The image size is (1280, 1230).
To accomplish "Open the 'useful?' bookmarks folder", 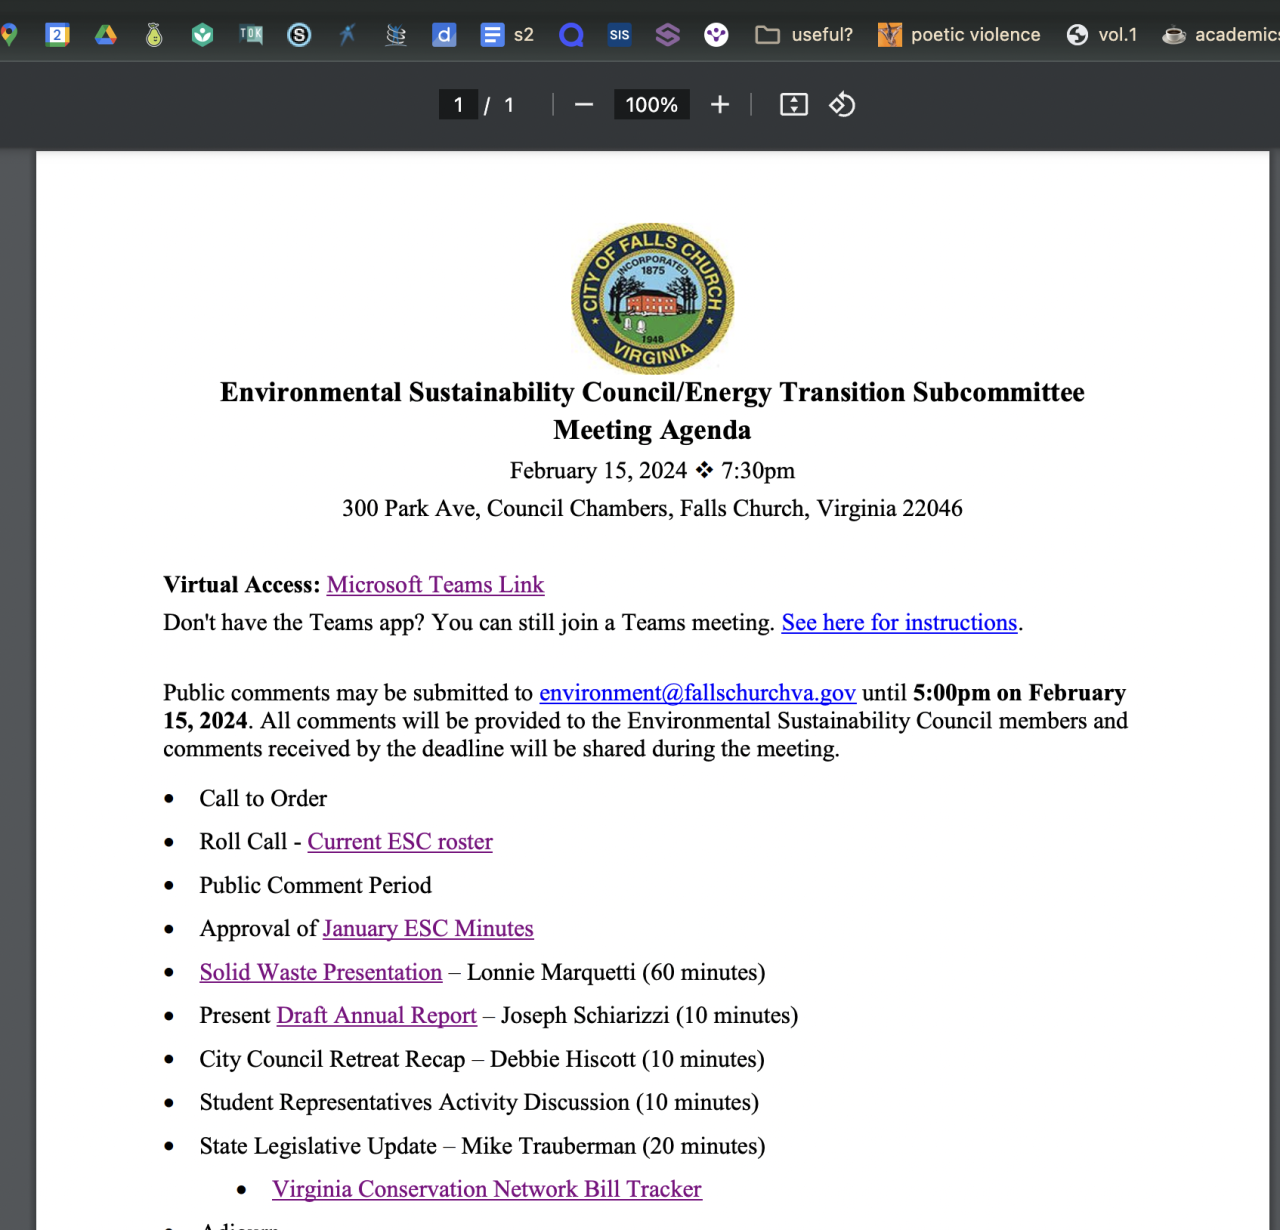I will 804,35.
